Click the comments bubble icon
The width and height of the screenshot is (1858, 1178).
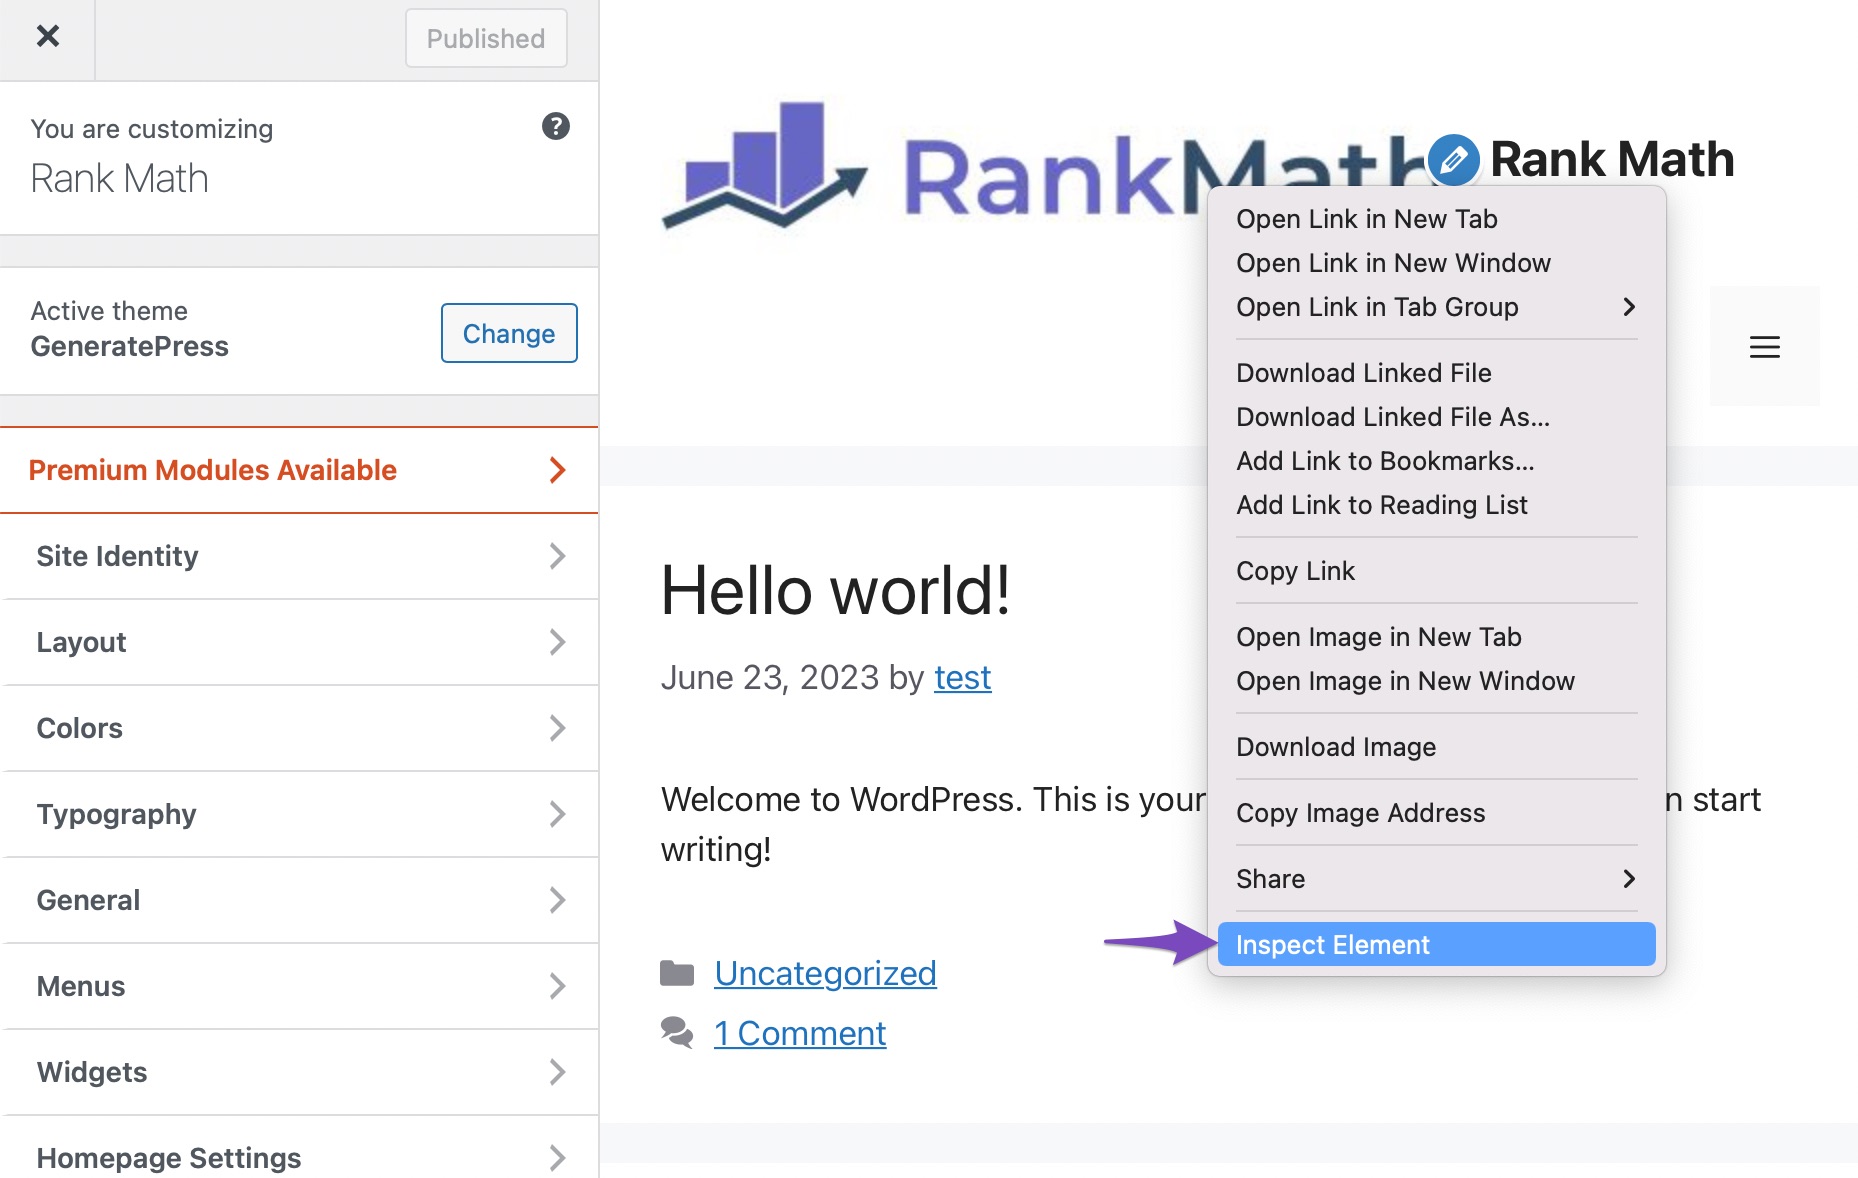click(x=677, y=1032)
